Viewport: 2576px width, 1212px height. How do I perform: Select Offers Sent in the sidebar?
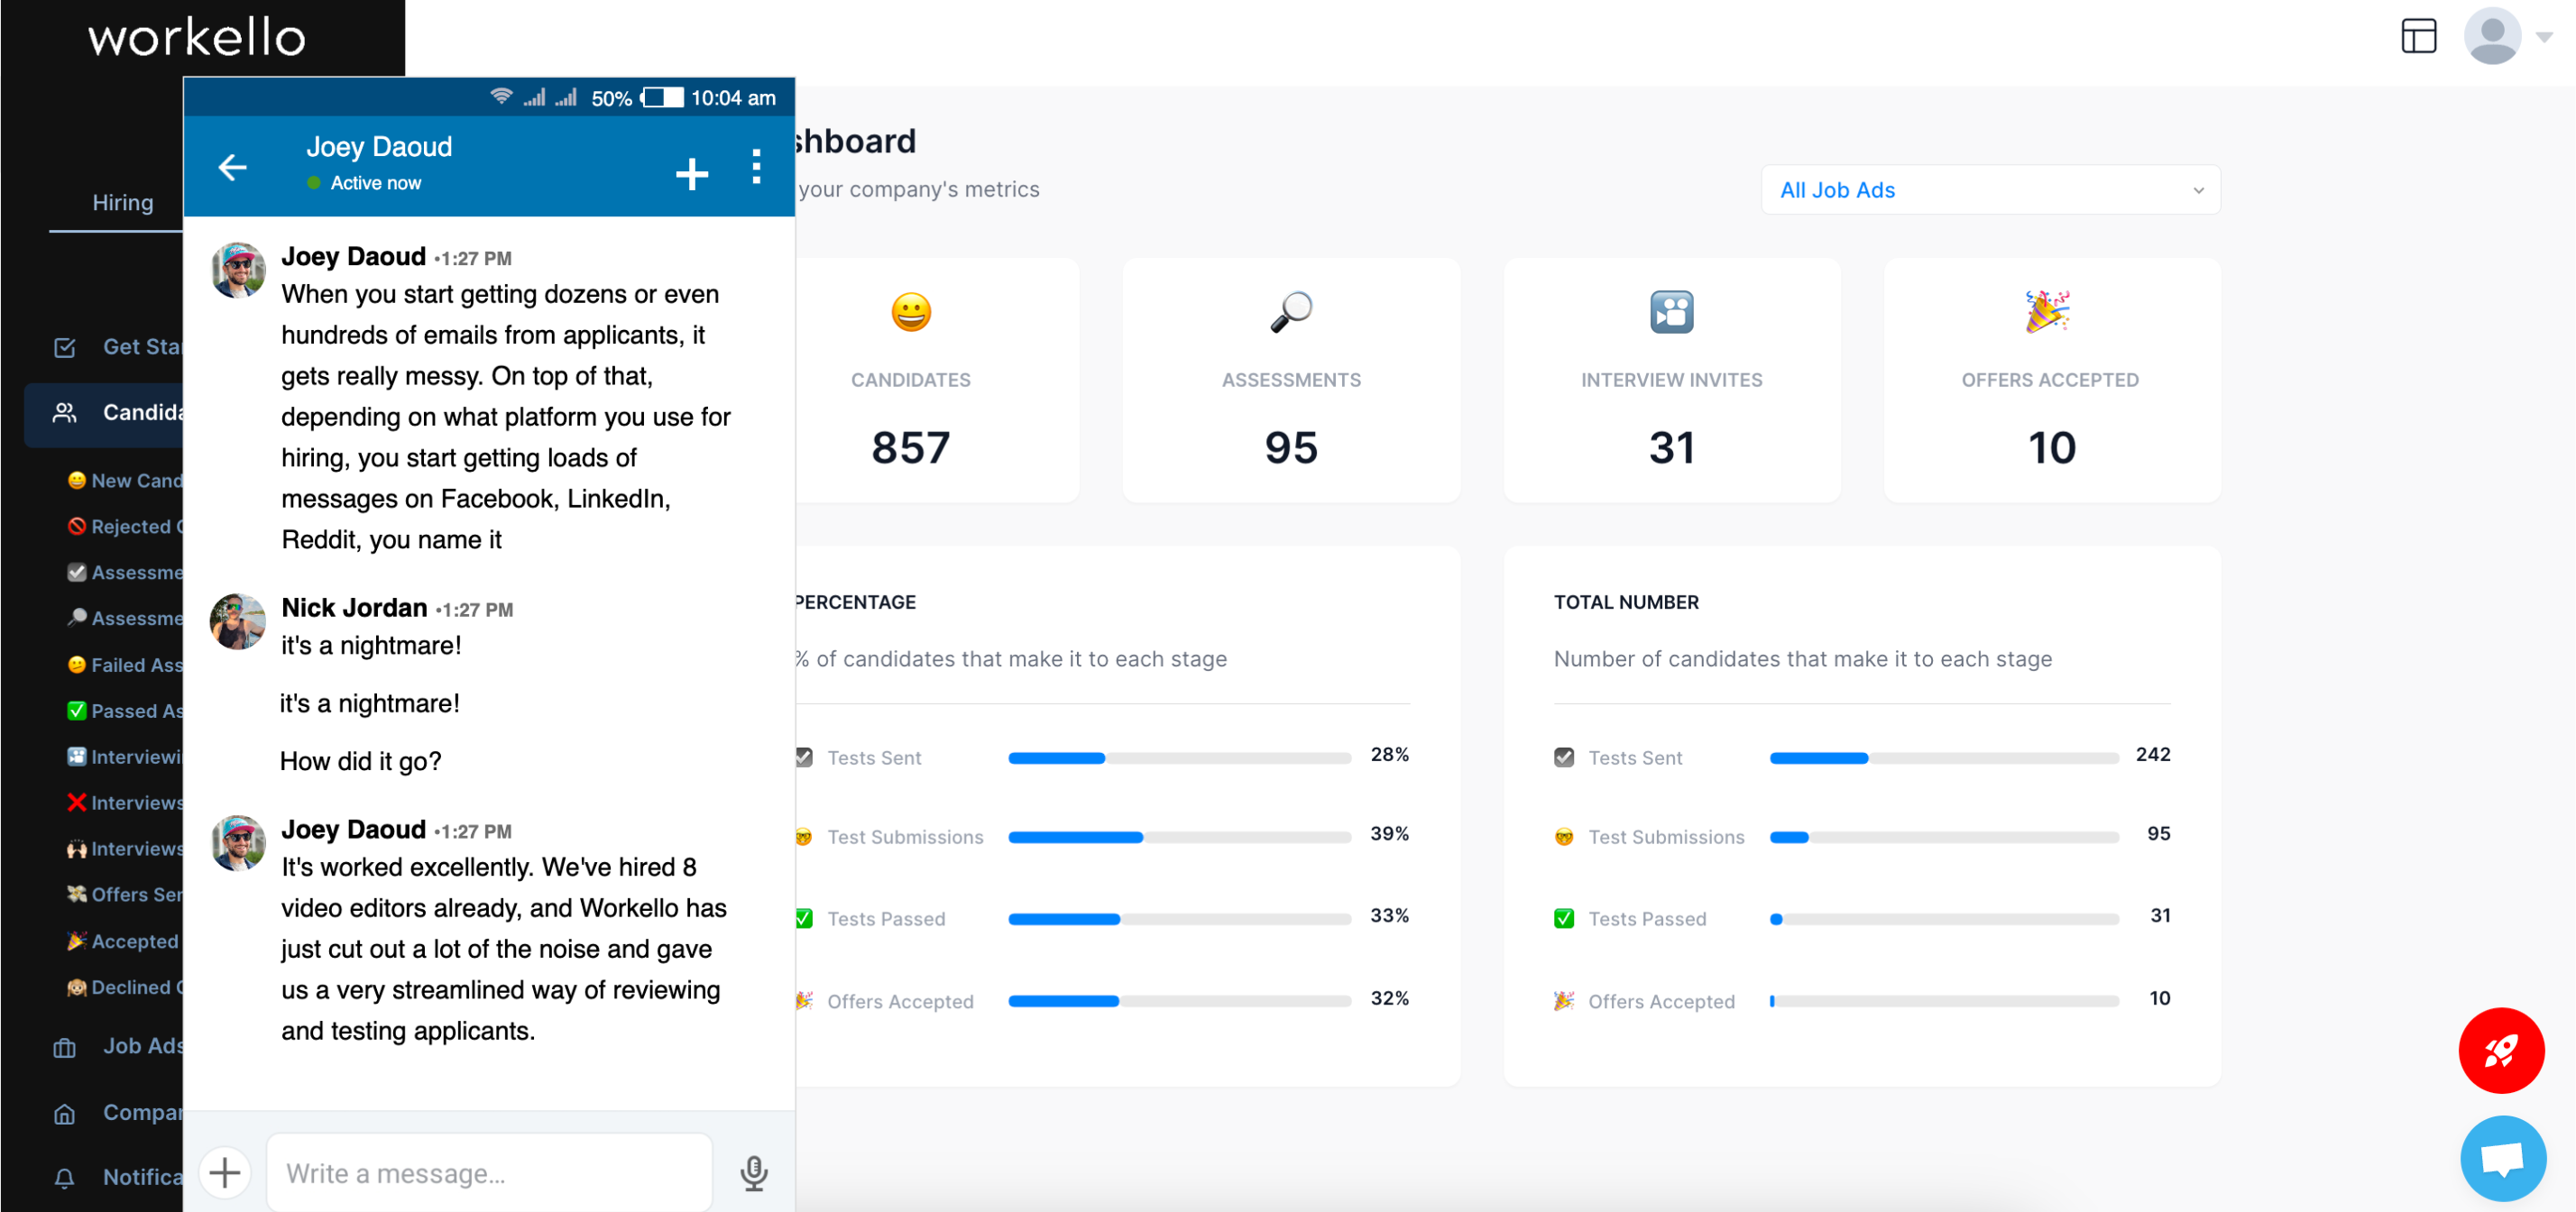point(125,894)
